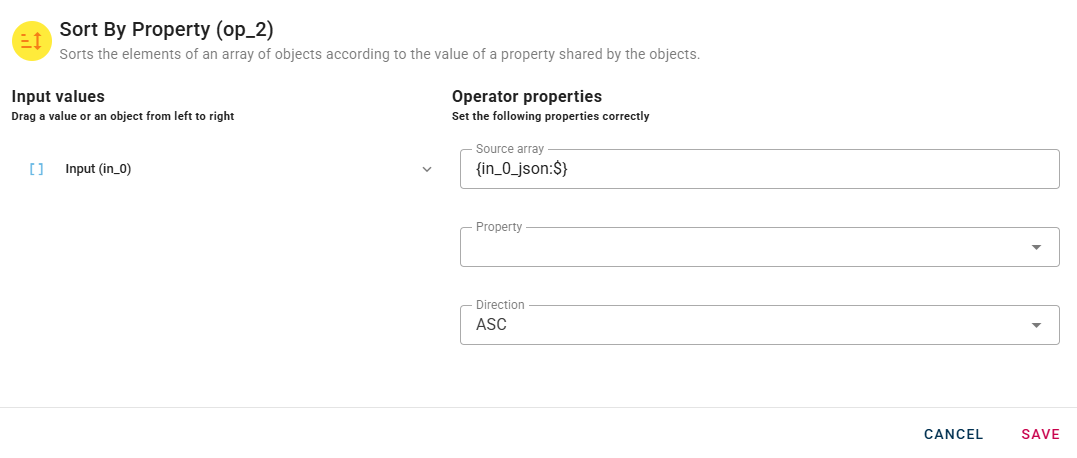Click the 'Set the following properties' hint
The image size is (1077, 458).
(x=550, y=117)
